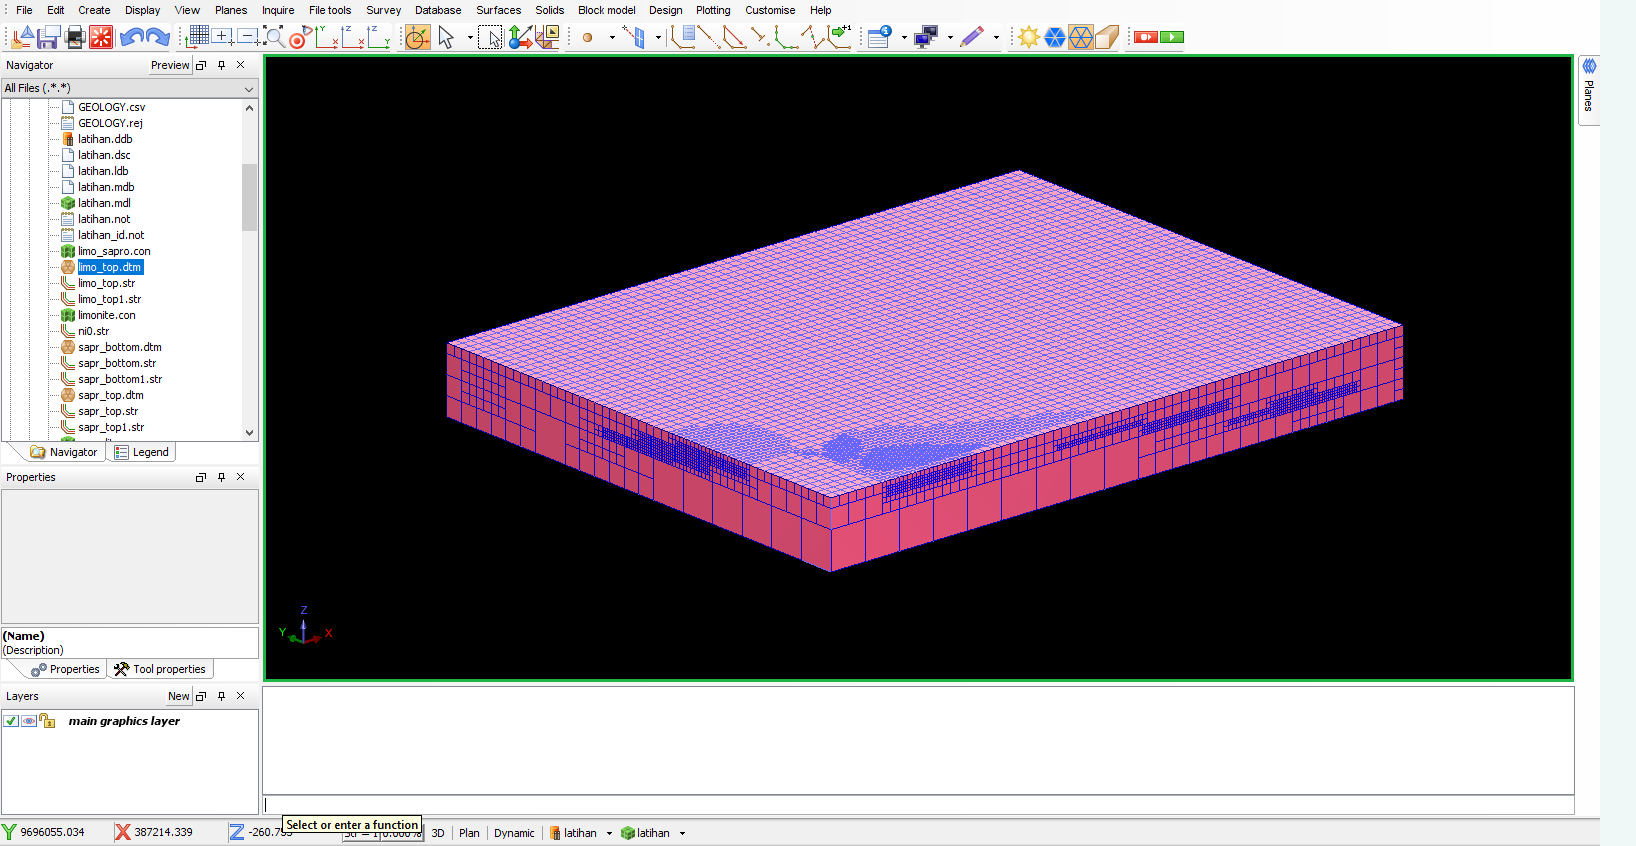Open the latihan block model dropdown arrow
This screenshot has height=846, width=1636.
point(682,833)
